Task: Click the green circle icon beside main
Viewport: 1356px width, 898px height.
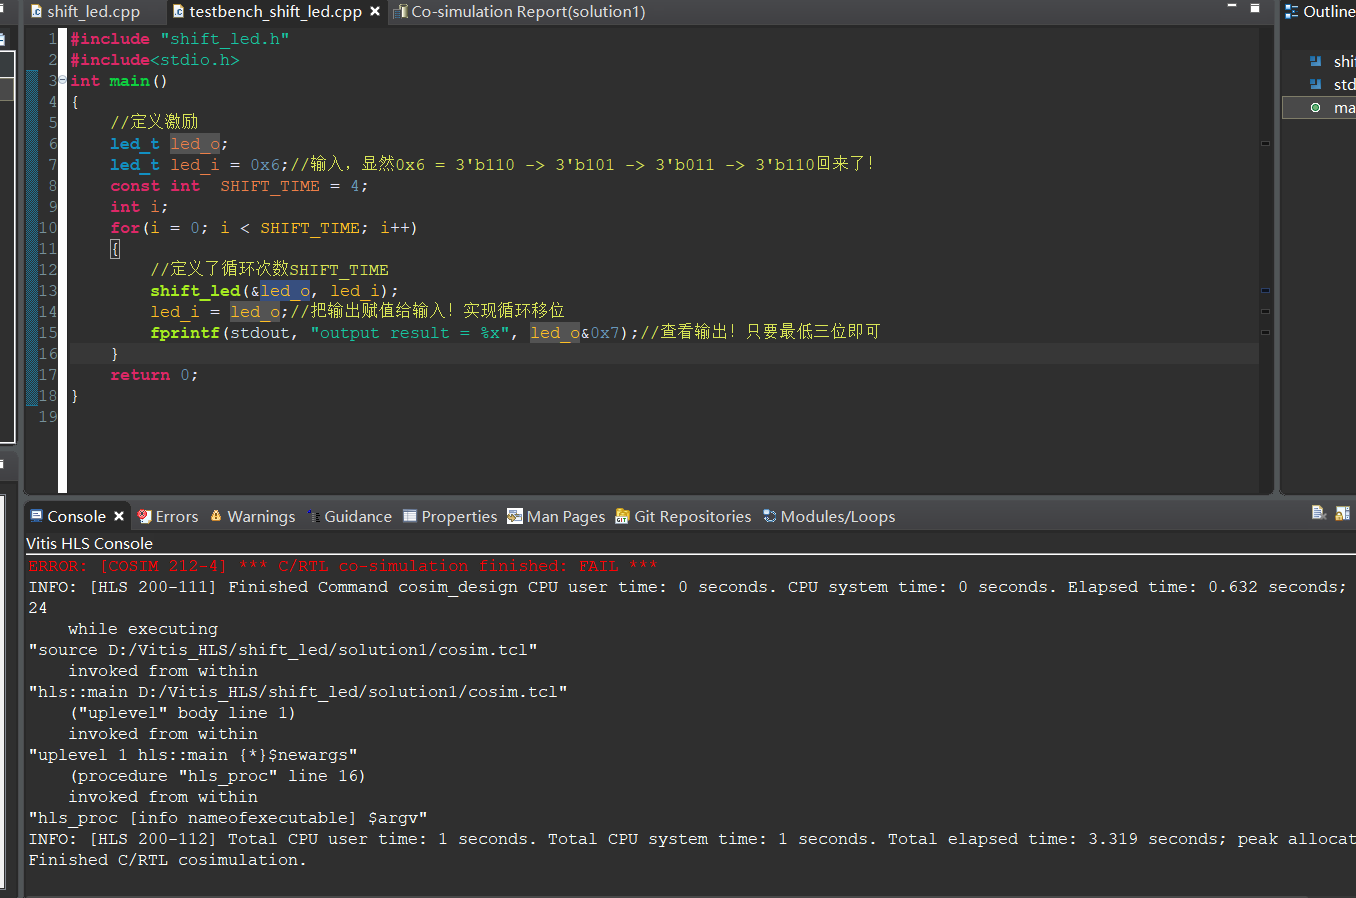Action: (x=1315, y=108)
